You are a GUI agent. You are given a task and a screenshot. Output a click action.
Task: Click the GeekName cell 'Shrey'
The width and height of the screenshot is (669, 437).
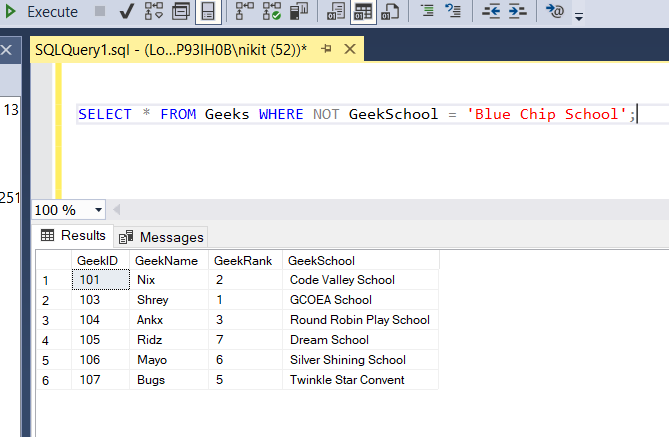point(169,300)
